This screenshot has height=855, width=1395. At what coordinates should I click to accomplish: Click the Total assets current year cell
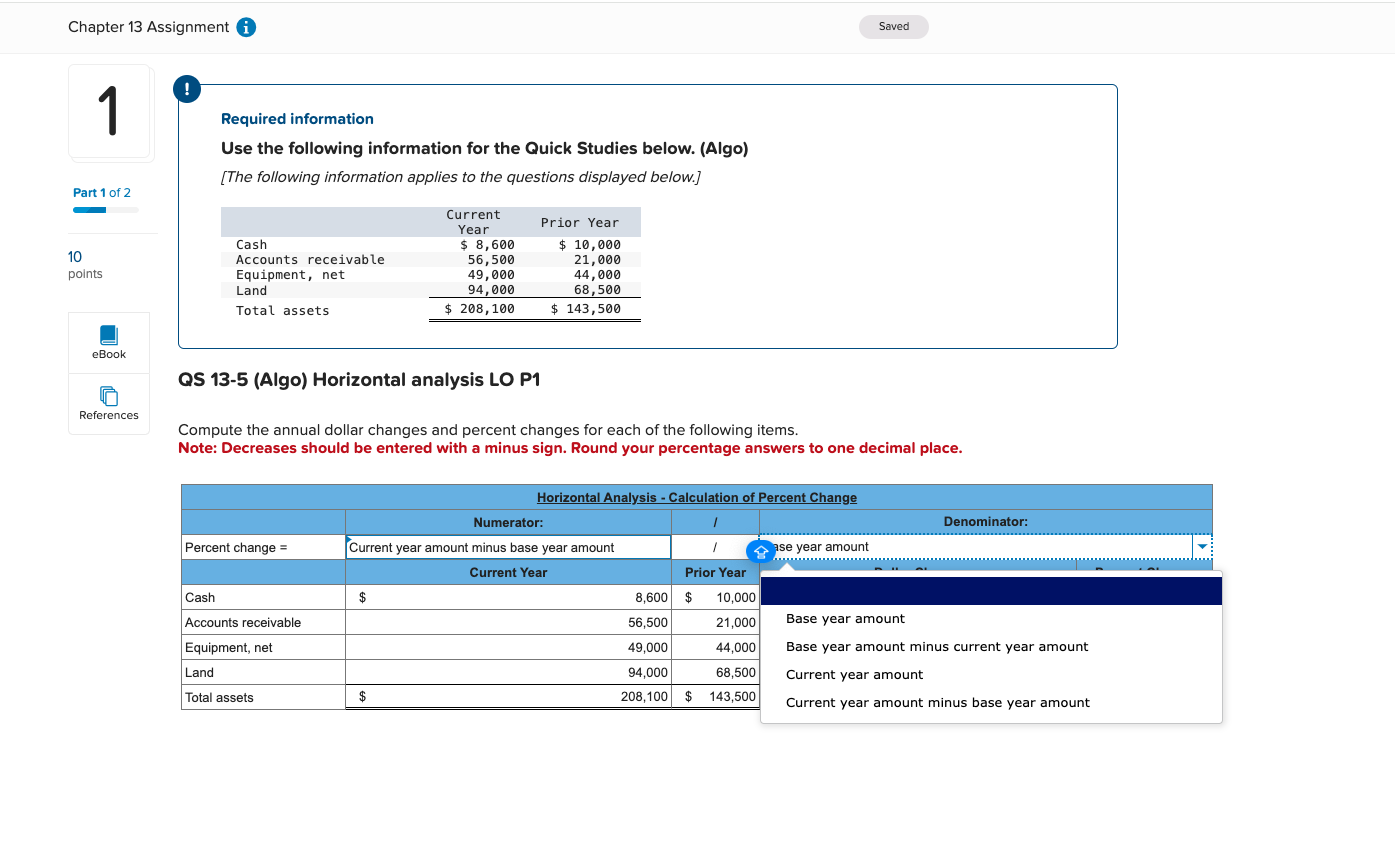508,697
